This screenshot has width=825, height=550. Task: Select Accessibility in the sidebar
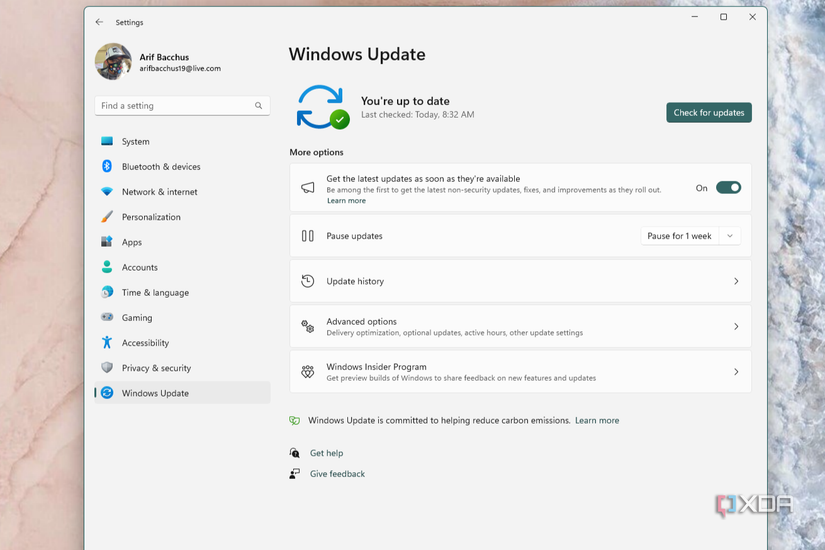tap(183, 343)
